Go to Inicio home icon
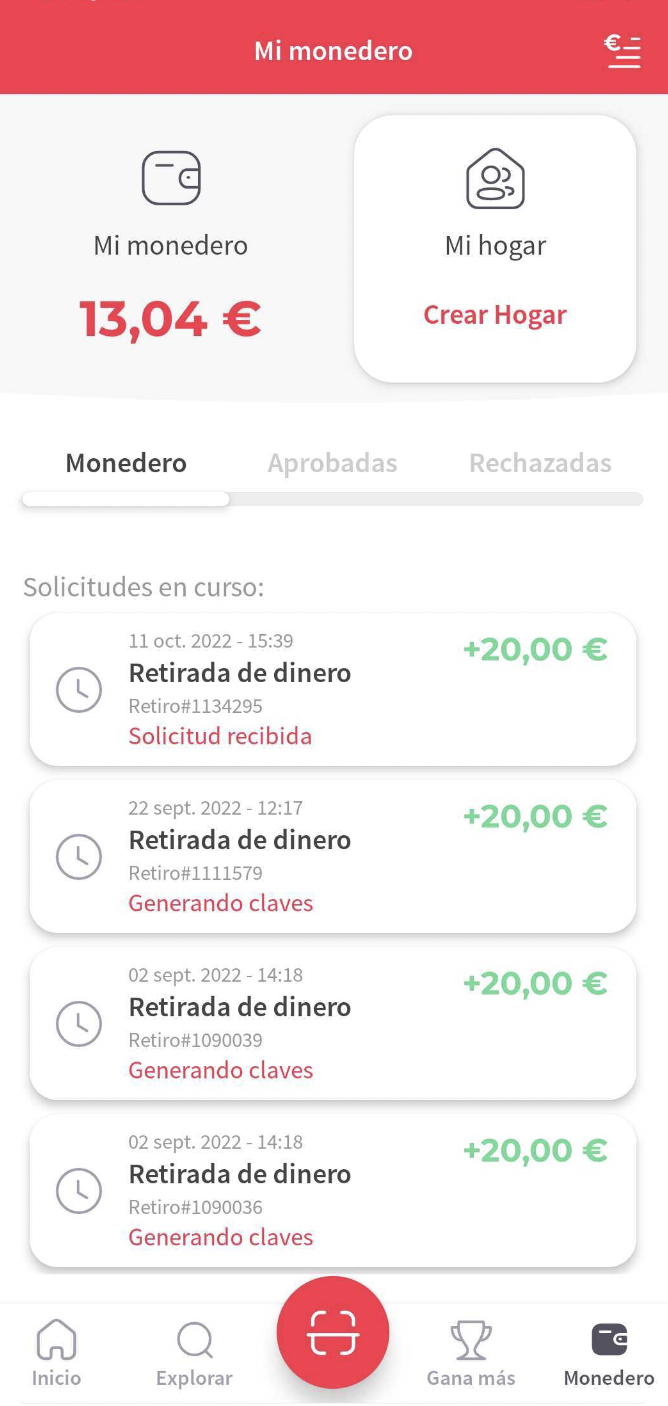This screenshot has height=1406, width=668. [56, 1340]
